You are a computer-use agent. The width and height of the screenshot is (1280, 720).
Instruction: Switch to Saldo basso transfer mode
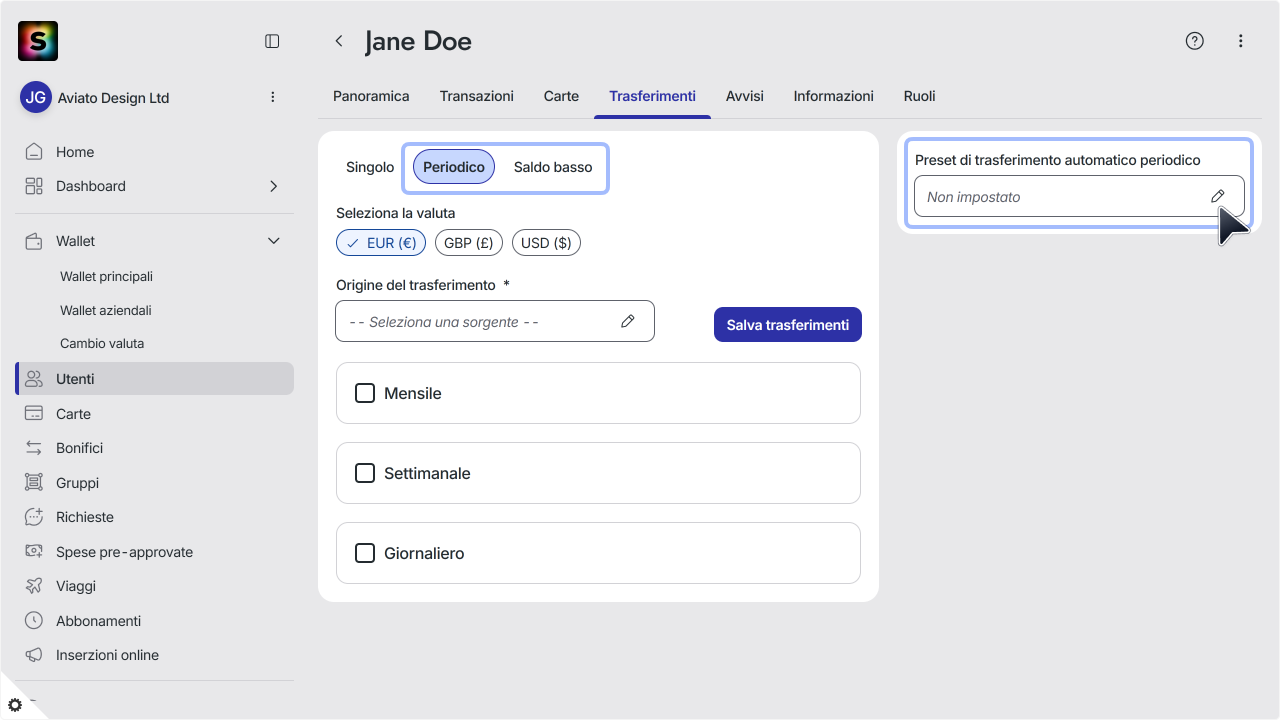pyautogui.click(x=553, y=167)
